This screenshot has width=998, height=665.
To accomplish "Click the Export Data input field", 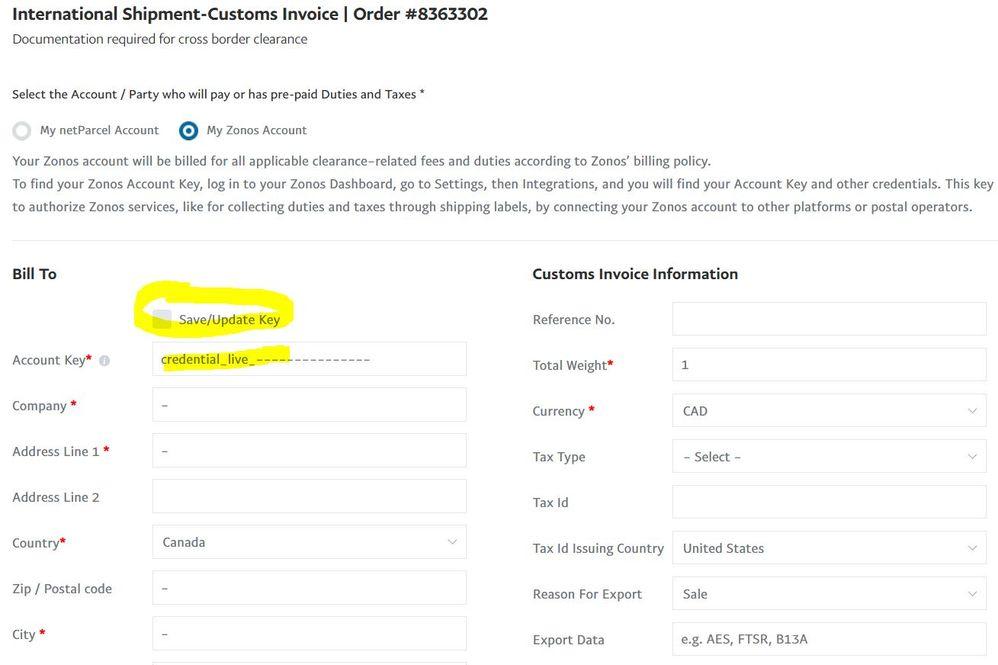I will click(829, 640).
